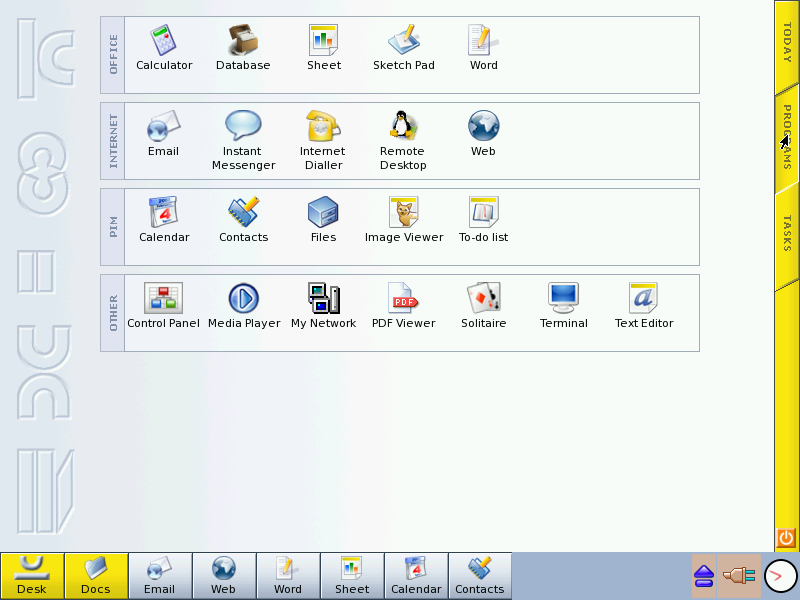Click the OTHER group label

(x=113, y=313)
